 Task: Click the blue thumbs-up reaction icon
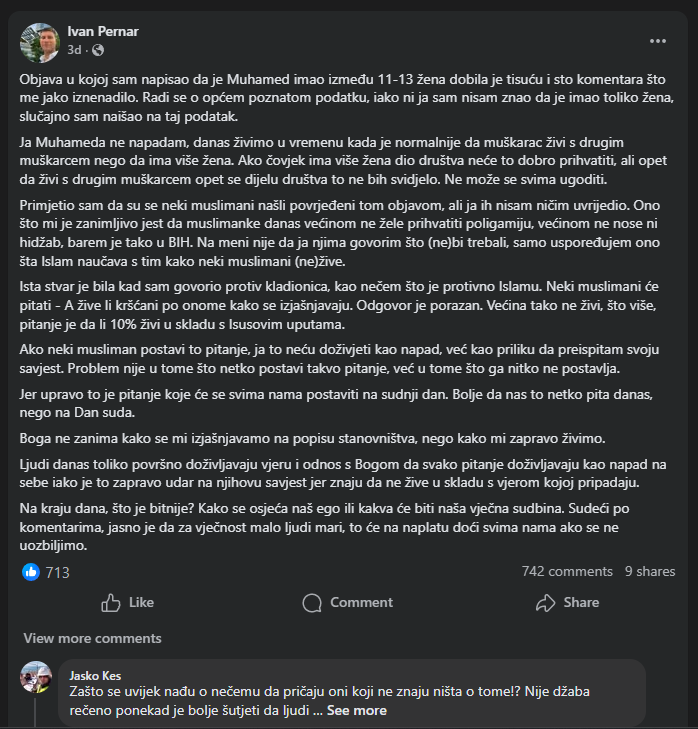coord(30,572)
